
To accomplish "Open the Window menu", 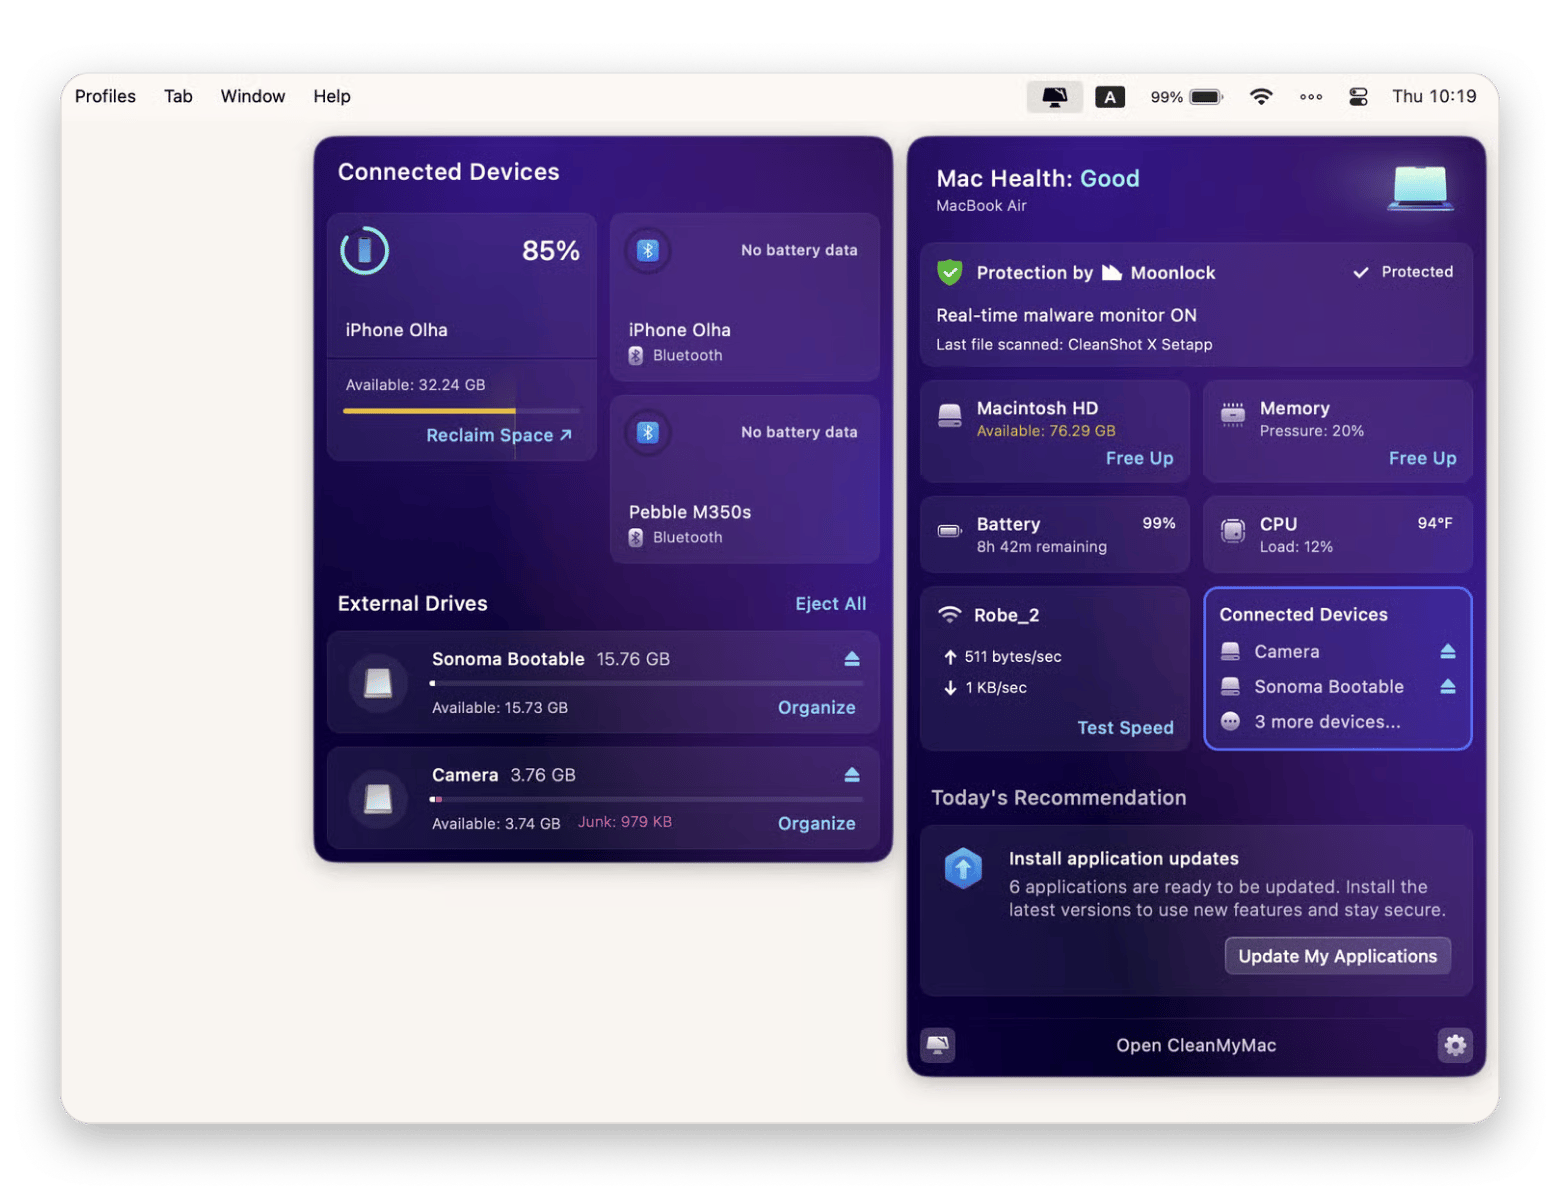I will tap(253, 97).
